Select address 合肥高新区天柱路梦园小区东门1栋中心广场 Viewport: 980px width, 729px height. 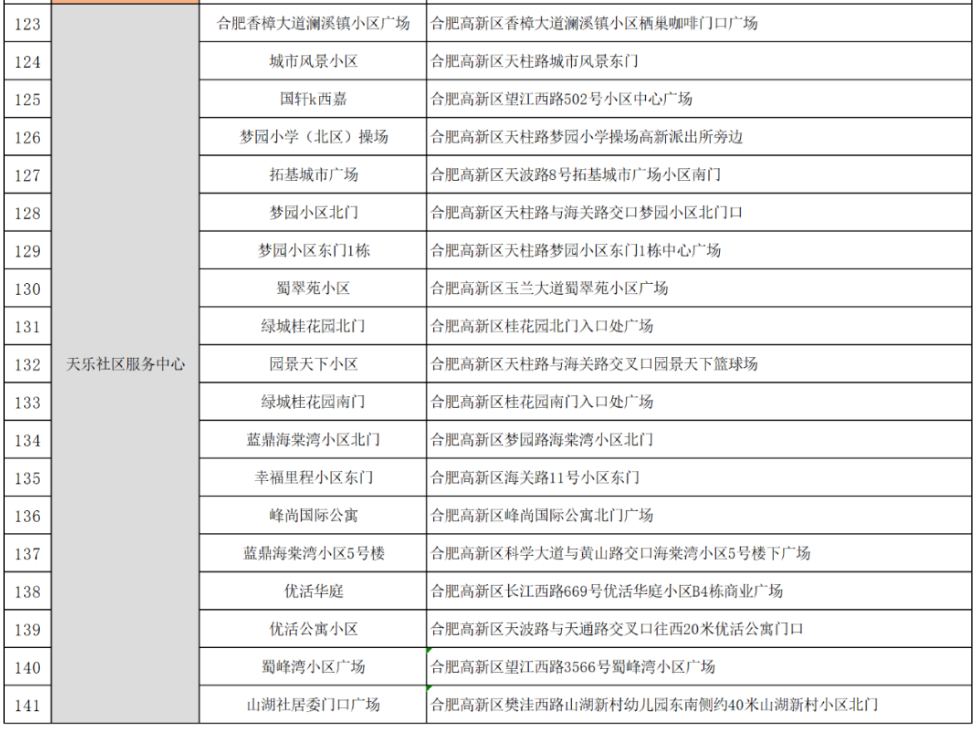[699, 251]
